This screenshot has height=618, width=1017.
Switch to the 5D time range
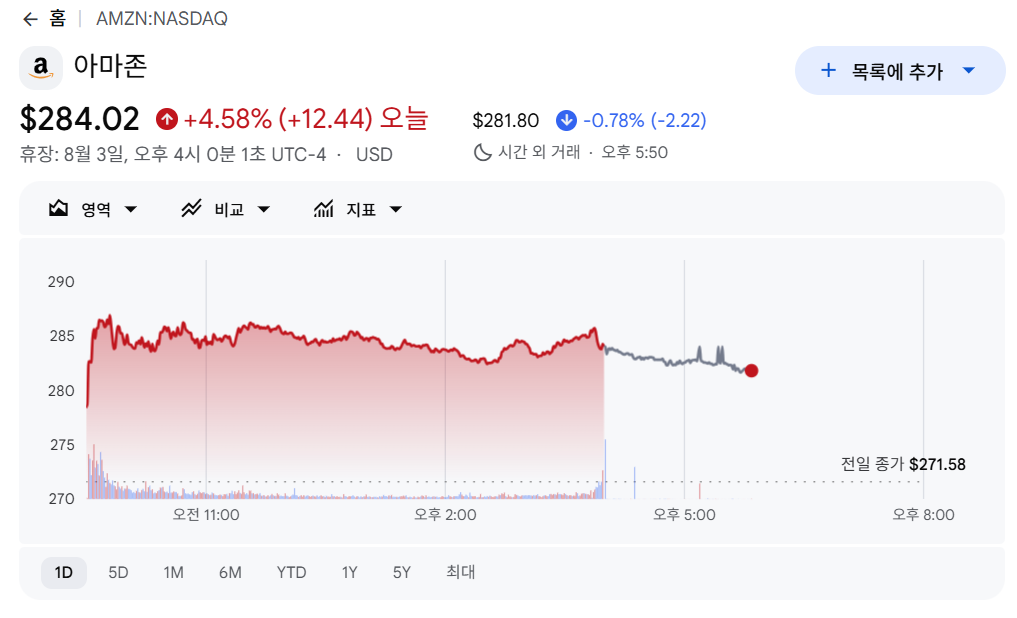pos(118,573)
